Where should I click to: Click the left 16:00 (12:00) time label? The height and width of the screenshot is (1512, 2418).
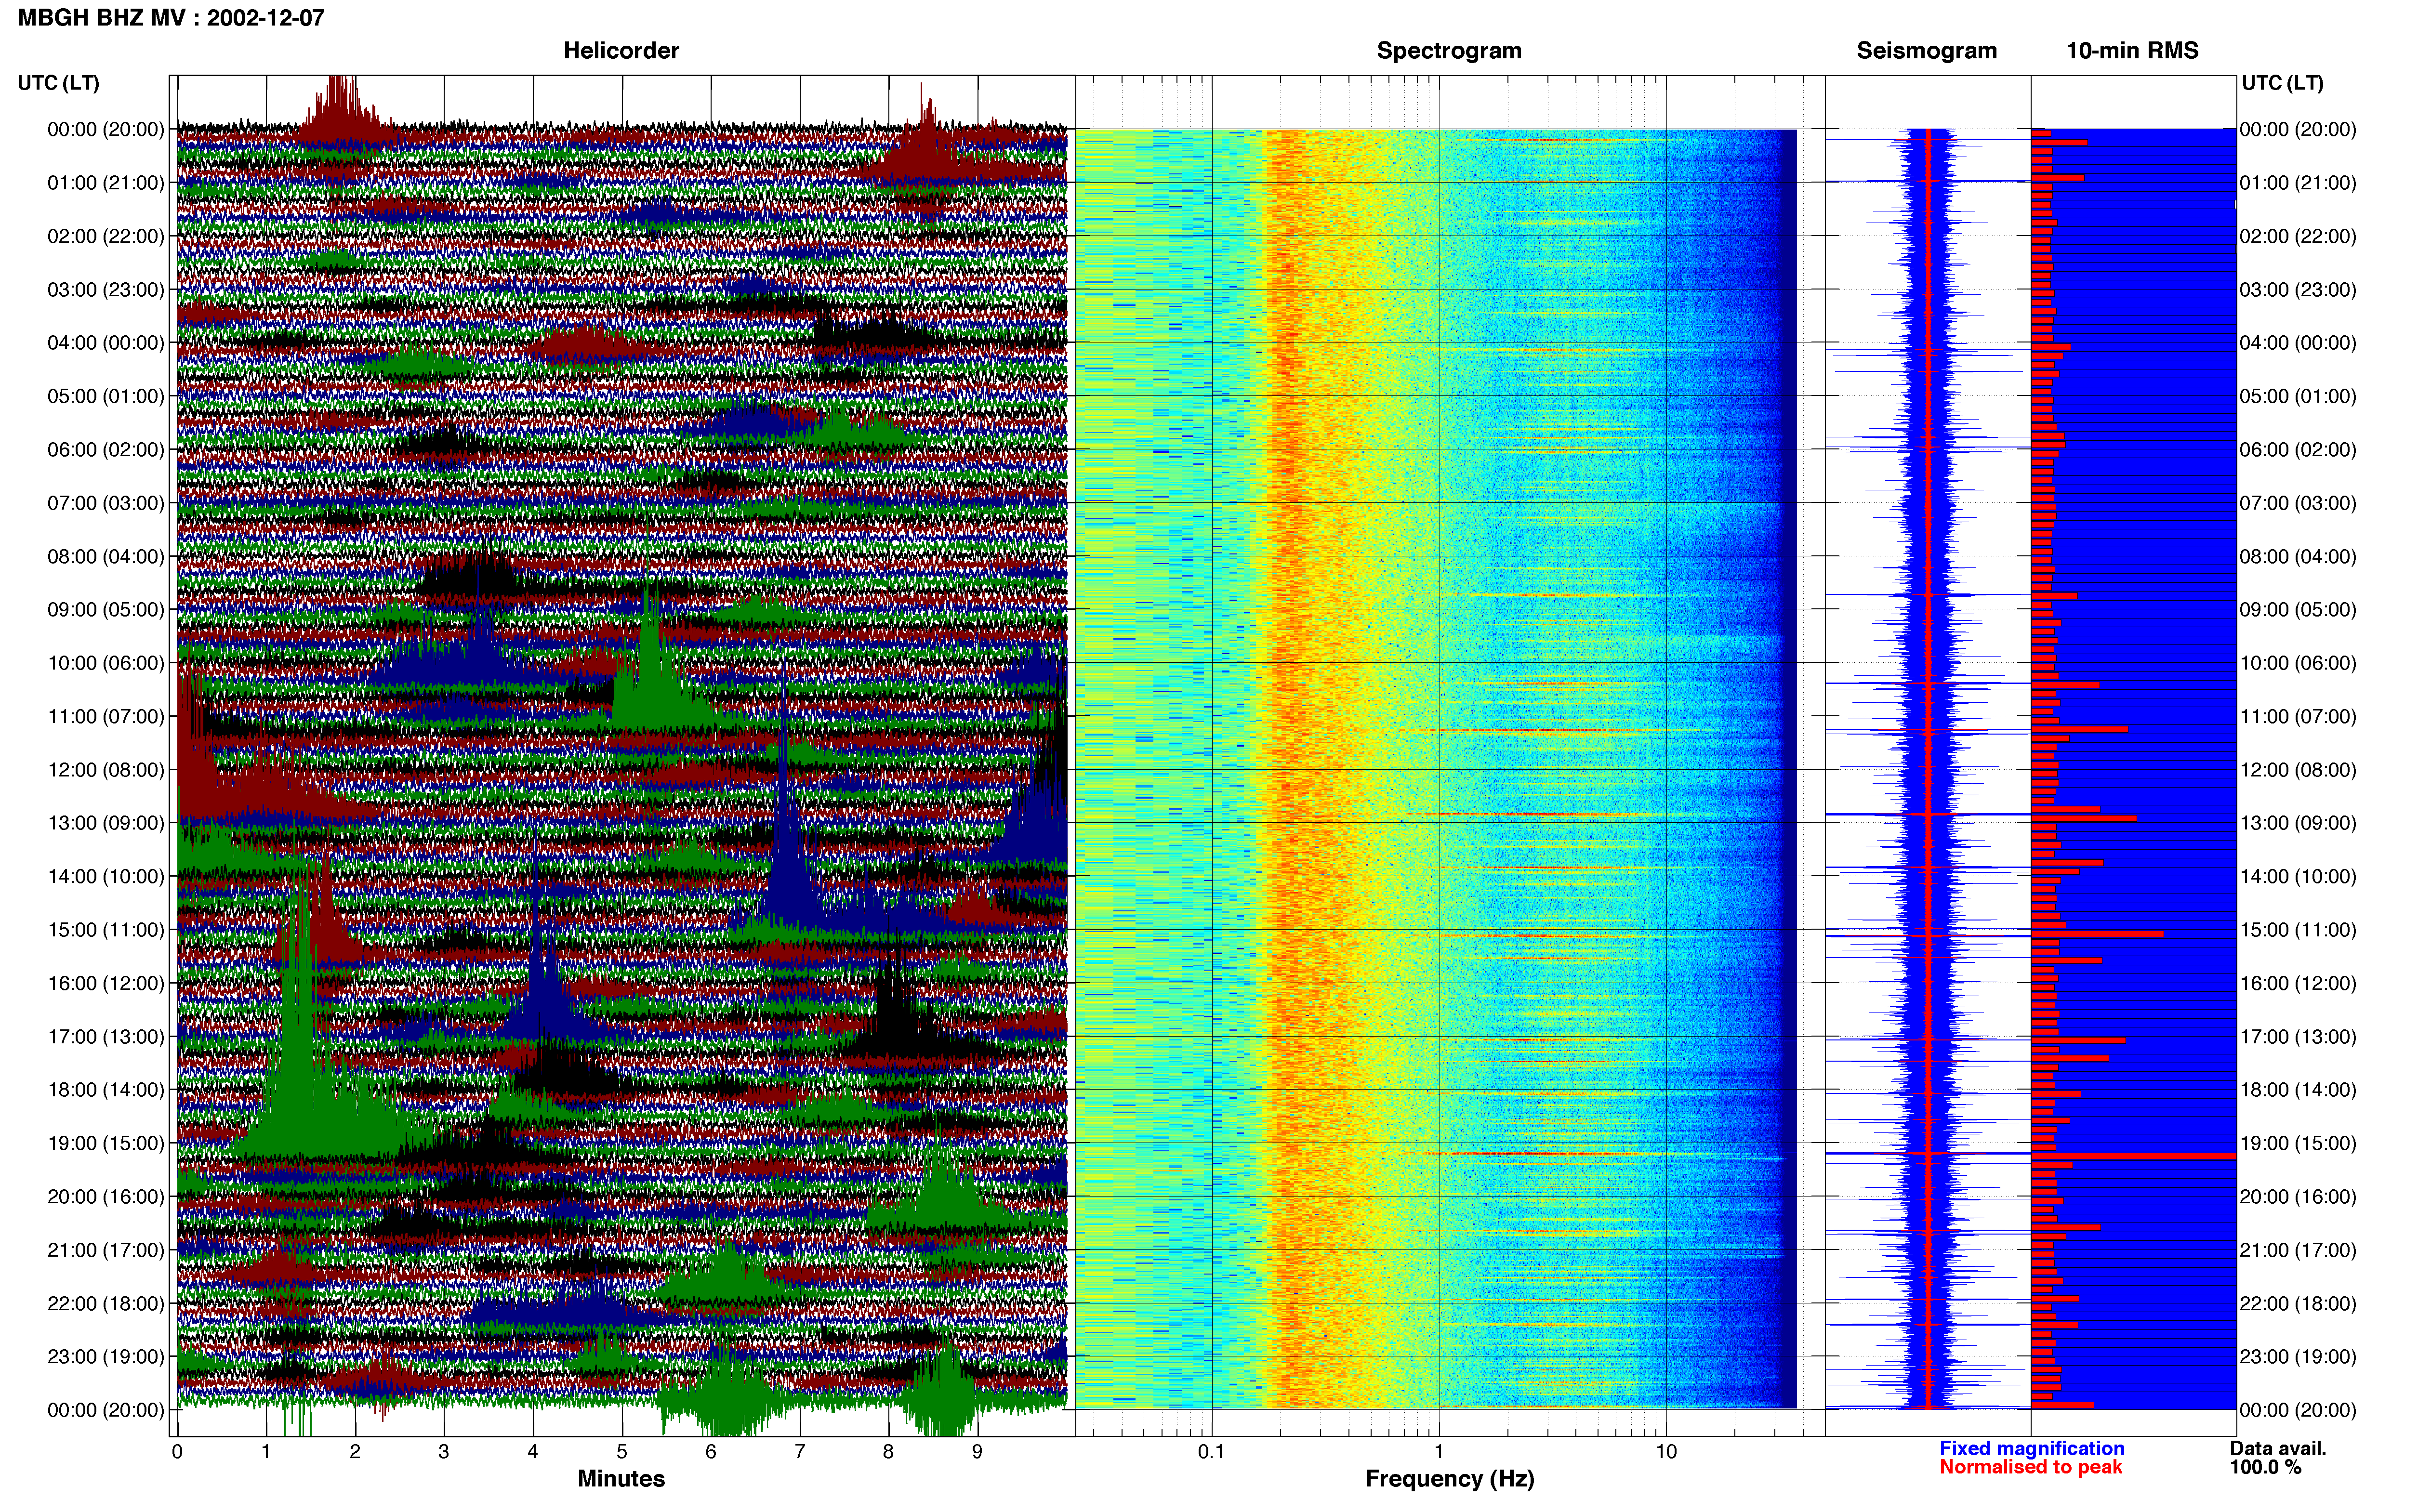click(105, 983)
